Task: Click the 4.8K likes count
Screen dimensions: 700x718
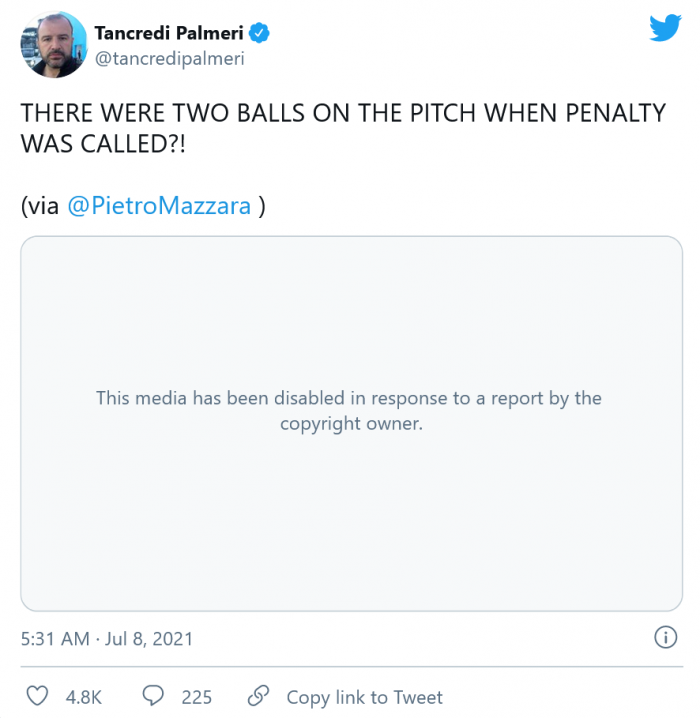Action: [x=84, y=697]
